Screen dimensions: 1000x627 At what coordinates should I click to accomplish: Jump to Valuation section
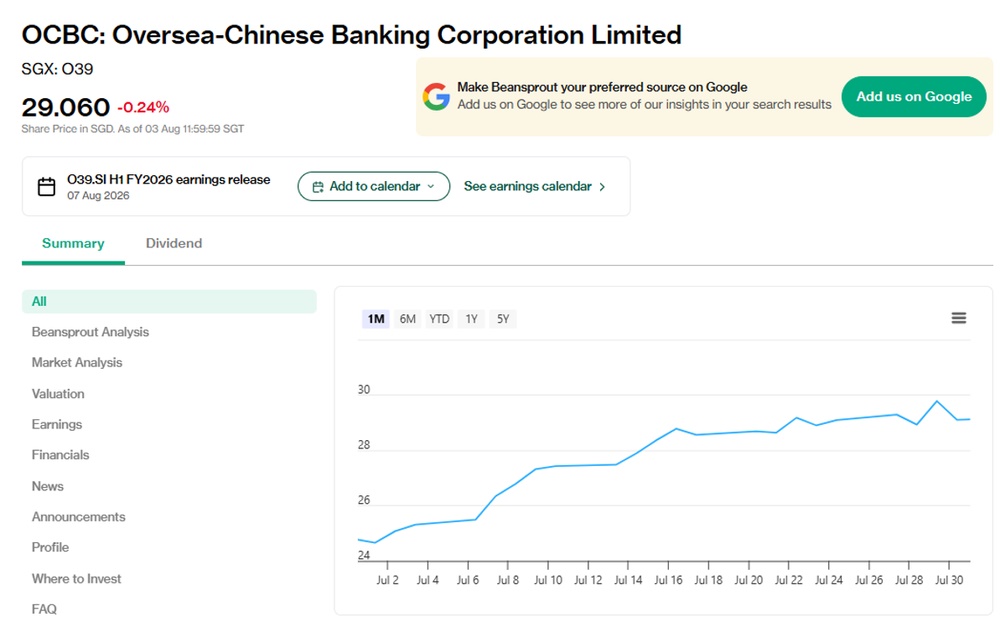tap(58, 394)
